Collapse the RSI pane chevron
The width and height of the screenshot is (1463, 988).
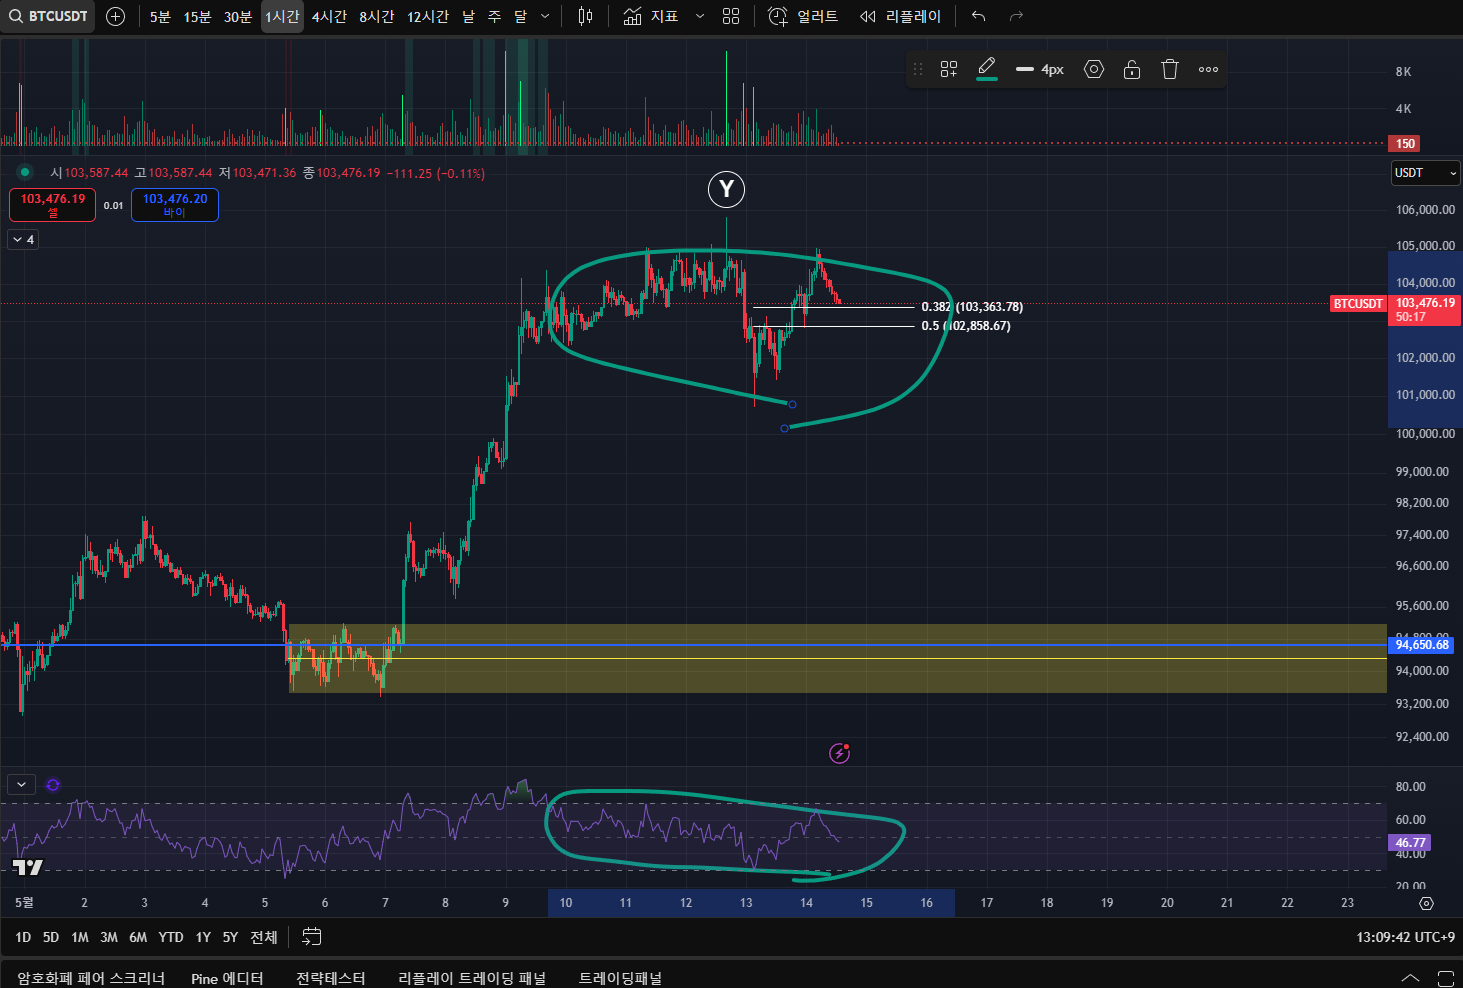pos(21,785)
